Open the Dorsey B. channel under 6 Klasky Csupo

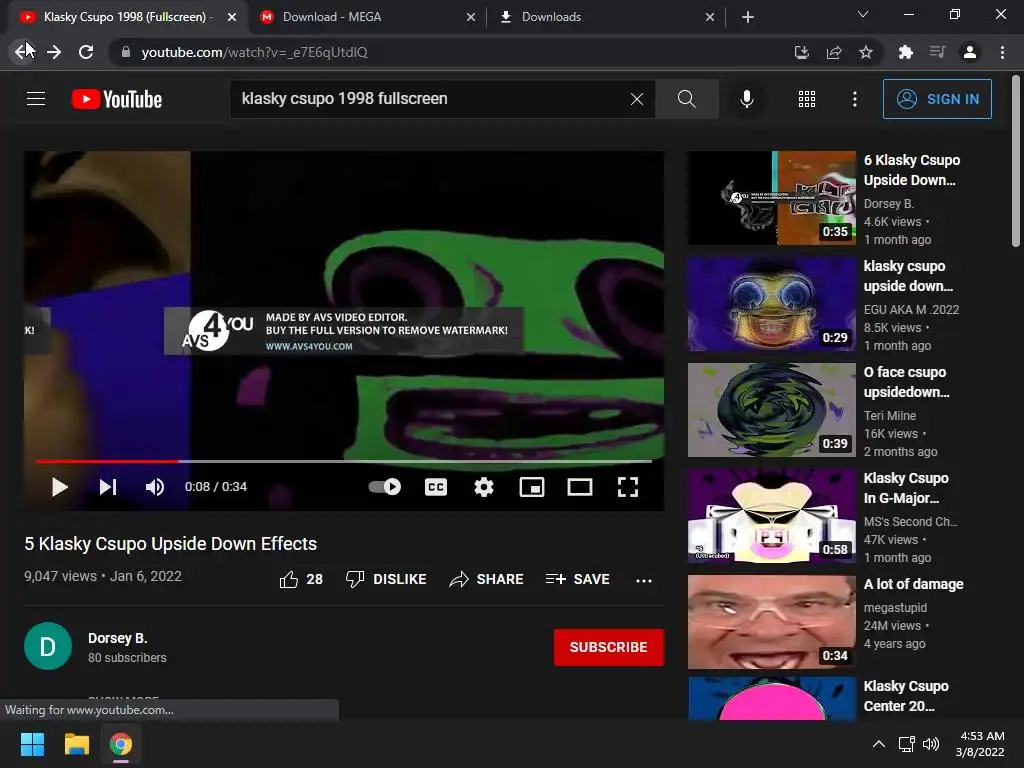tap(889, 204)
